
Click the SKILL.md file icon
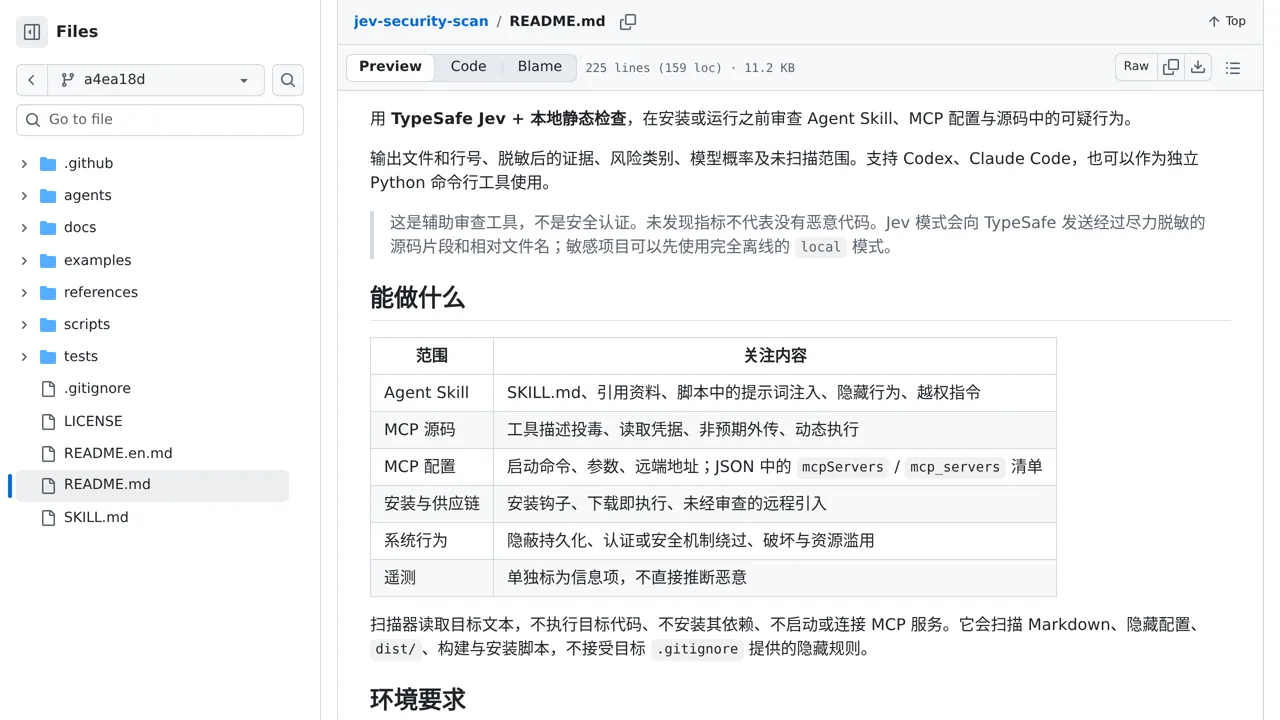tap(48, 517)
